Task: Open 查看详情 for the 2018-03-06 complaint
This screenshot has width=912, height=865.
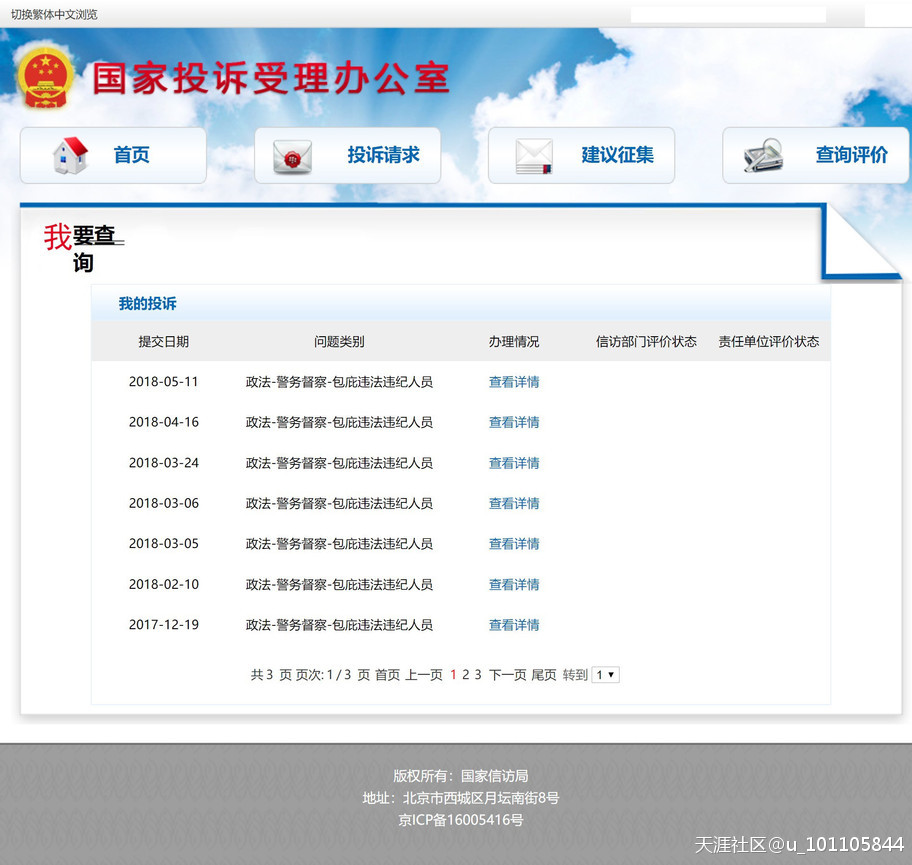Action: pyautogui.click(x=514, y=503)
